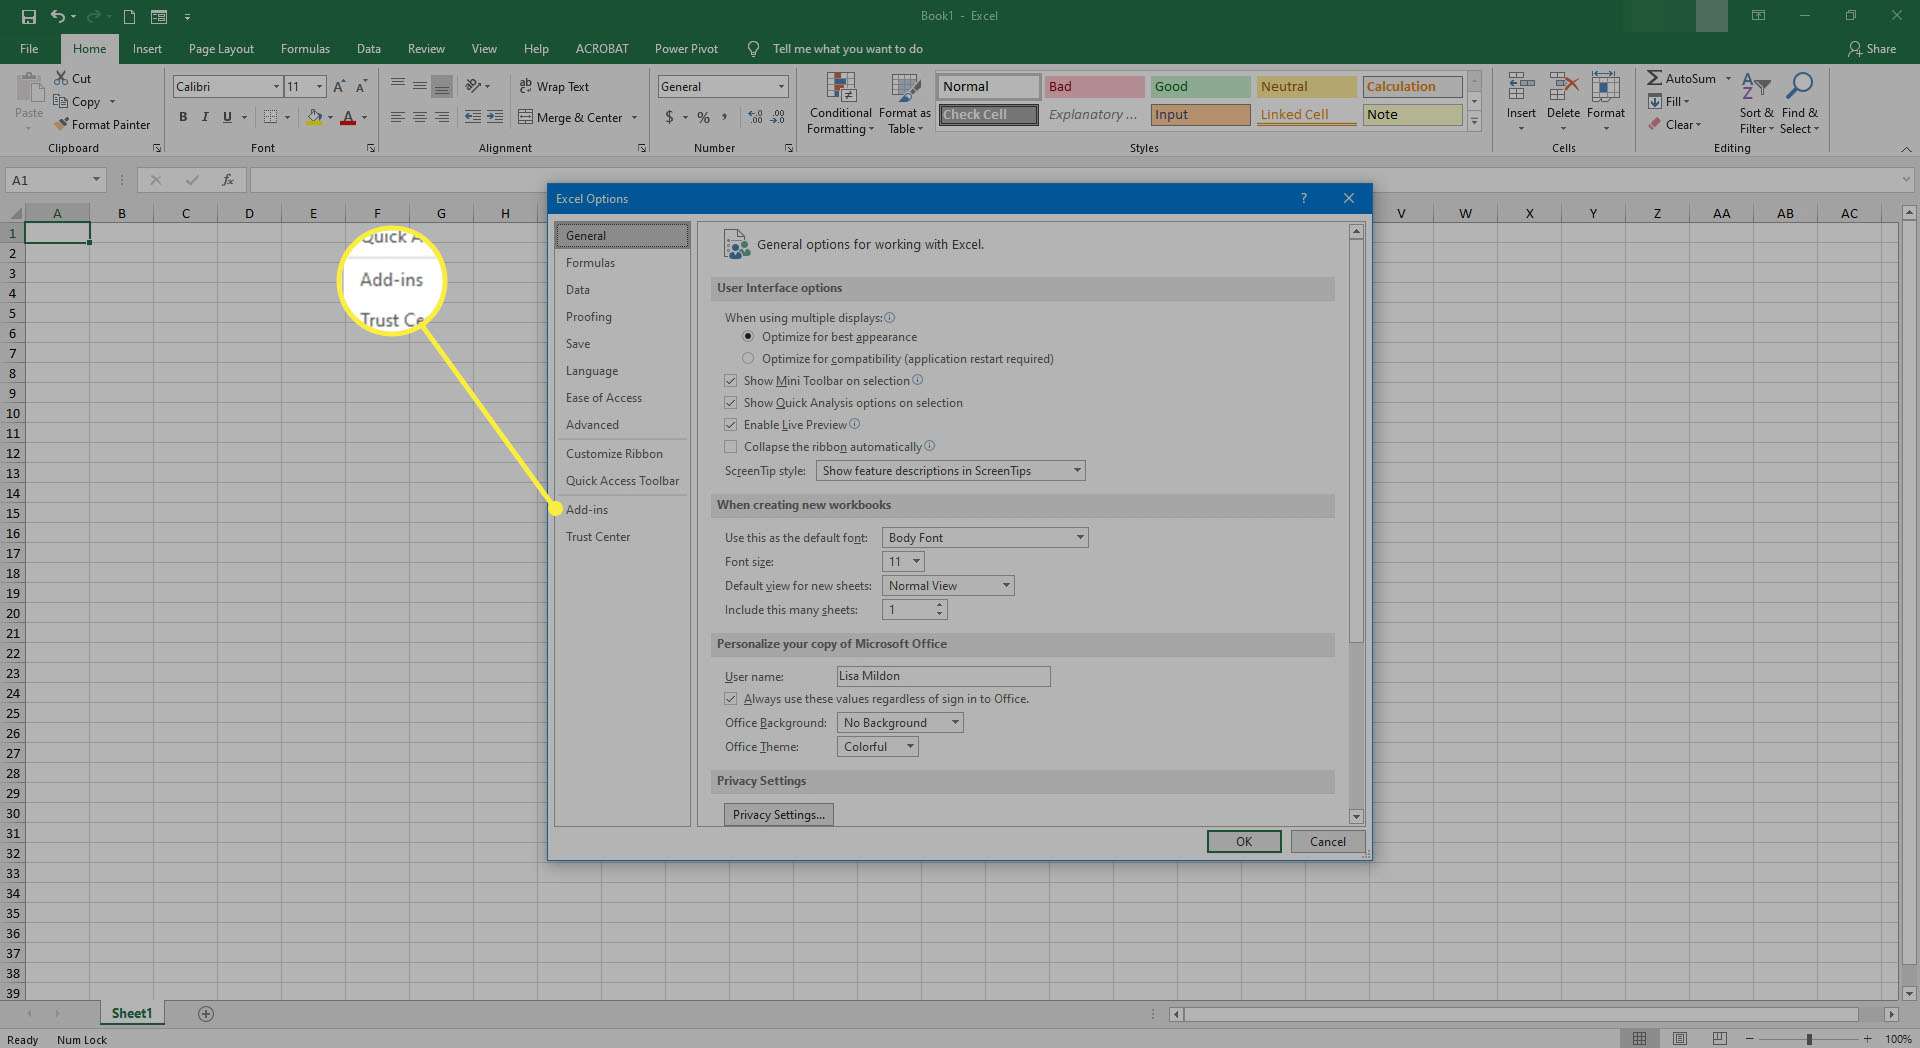
Task: Click the Undo arrow icon
Action: 58,16
